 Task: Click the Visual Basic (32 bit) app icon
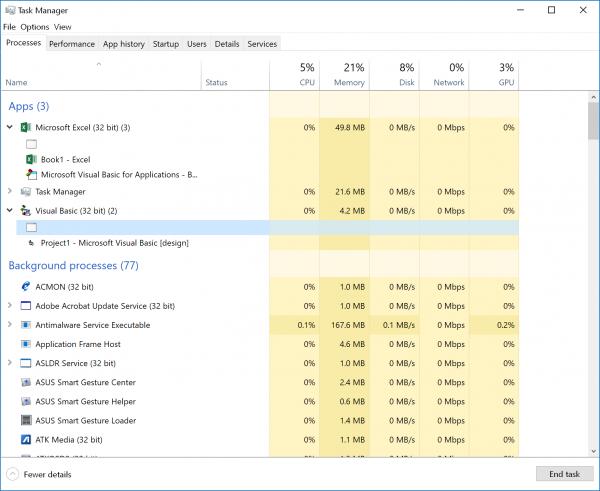click(x=26, y=210)
